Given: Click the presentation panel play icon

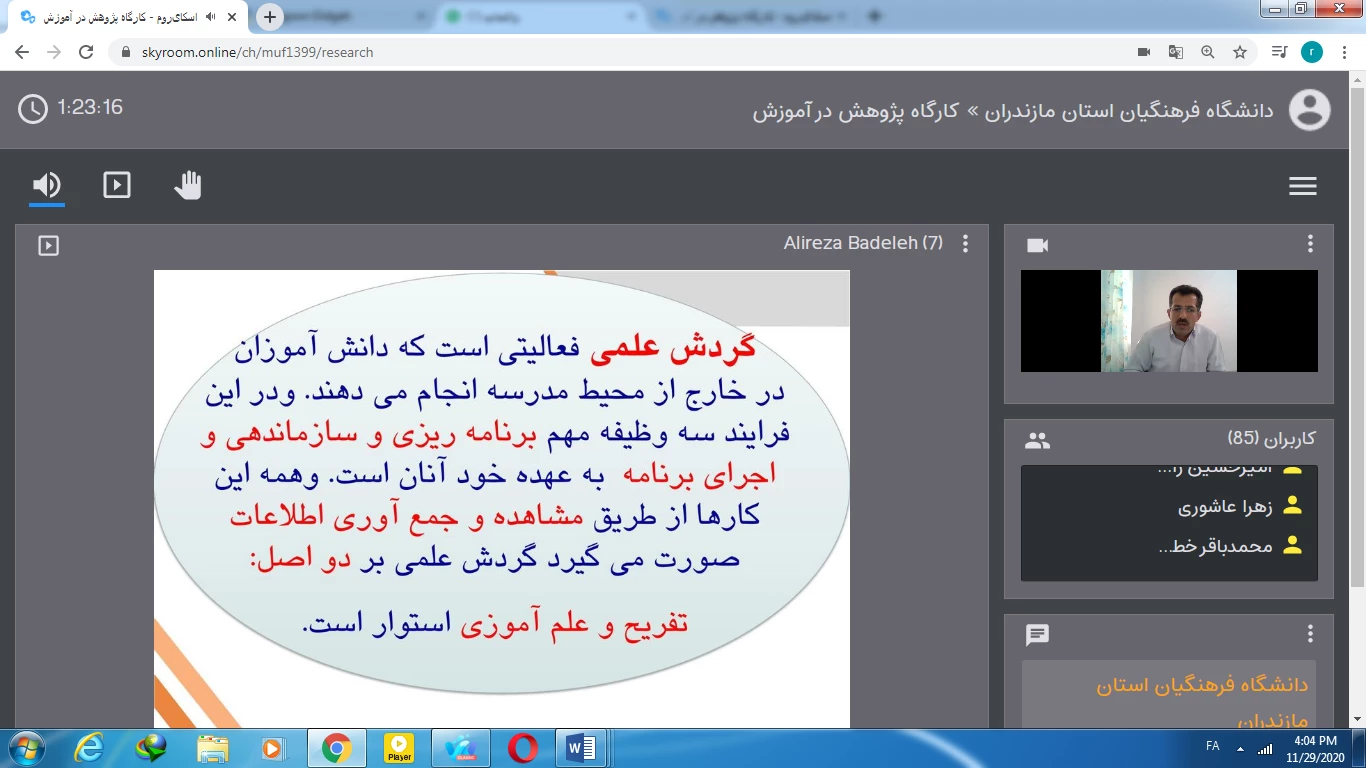Looking at the screenshot, I should 48,245.
